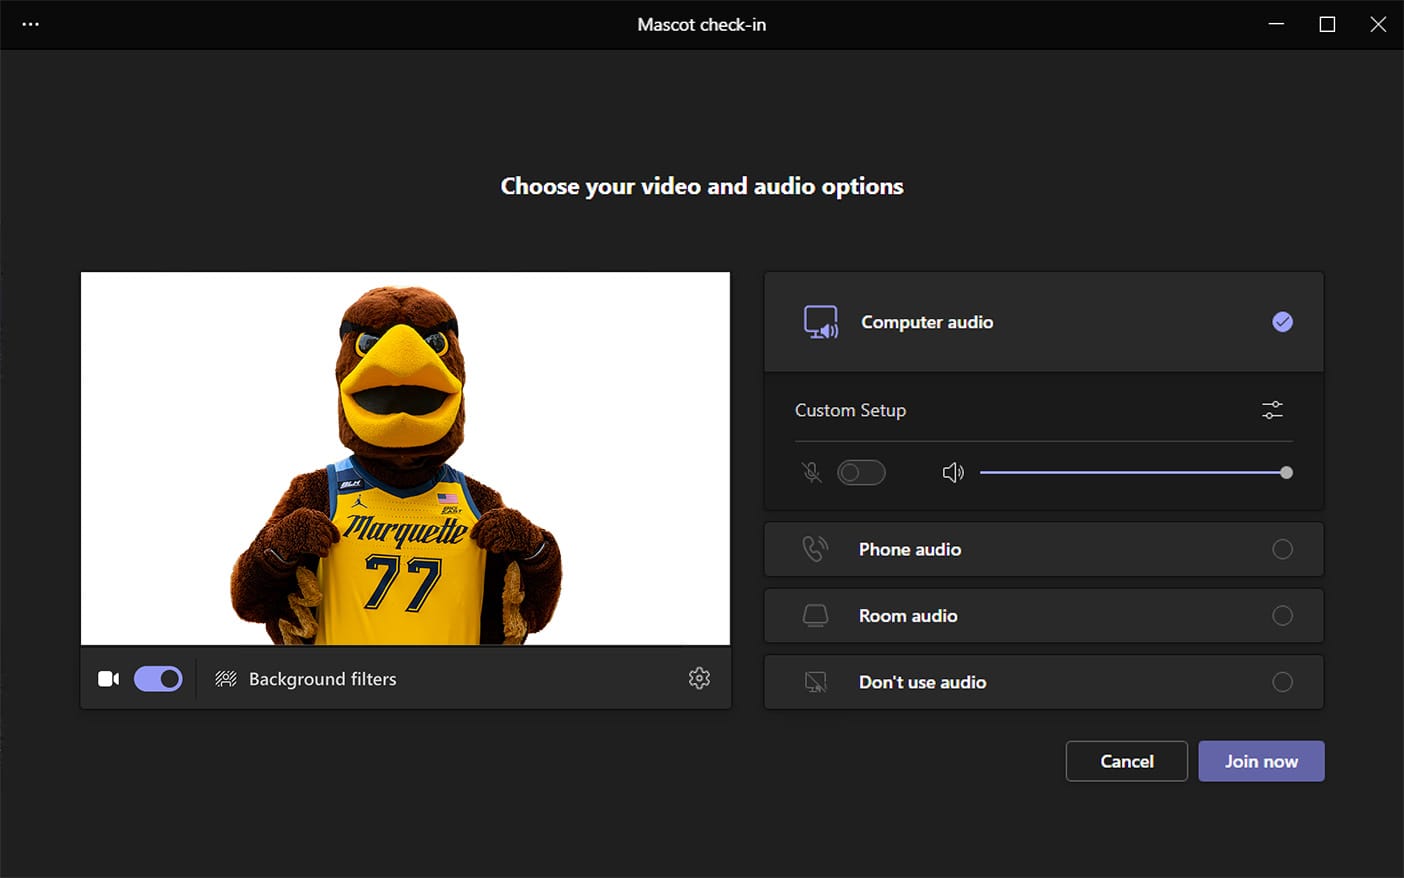Click the Background filters sparkle icon
The height and width of the screenshot is (878, 1404).
(x=226, y=679)
